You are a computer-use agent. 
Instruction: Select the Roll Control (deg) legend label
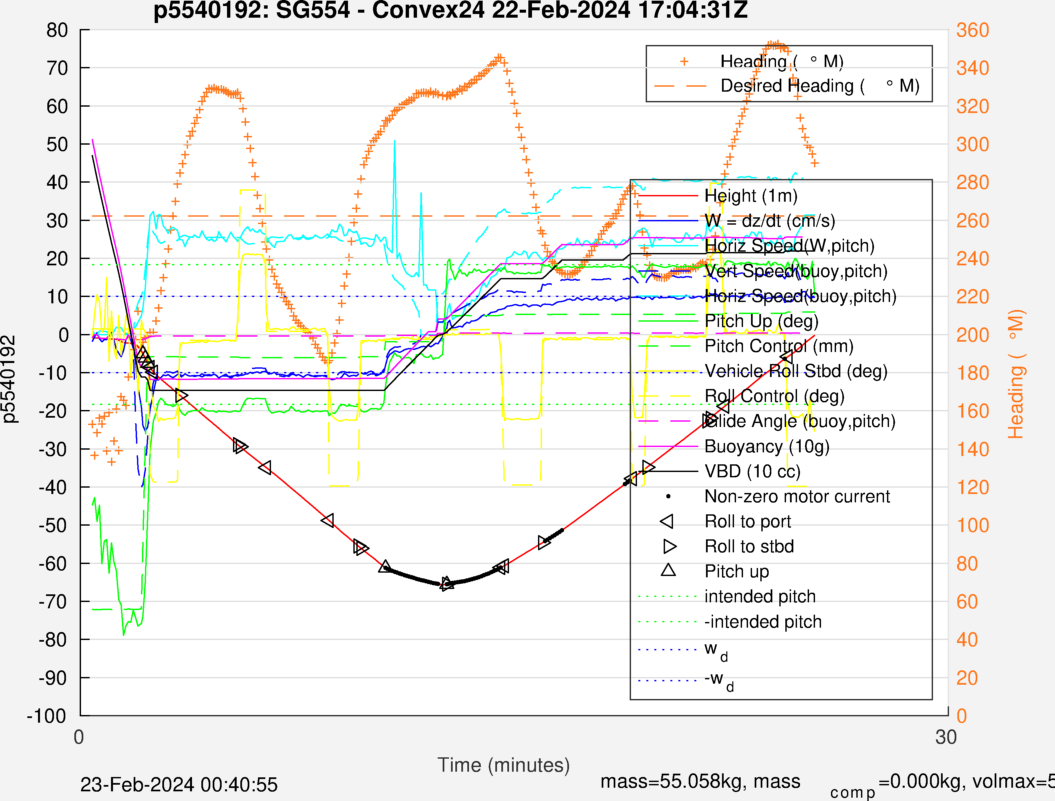click(774, 396)
